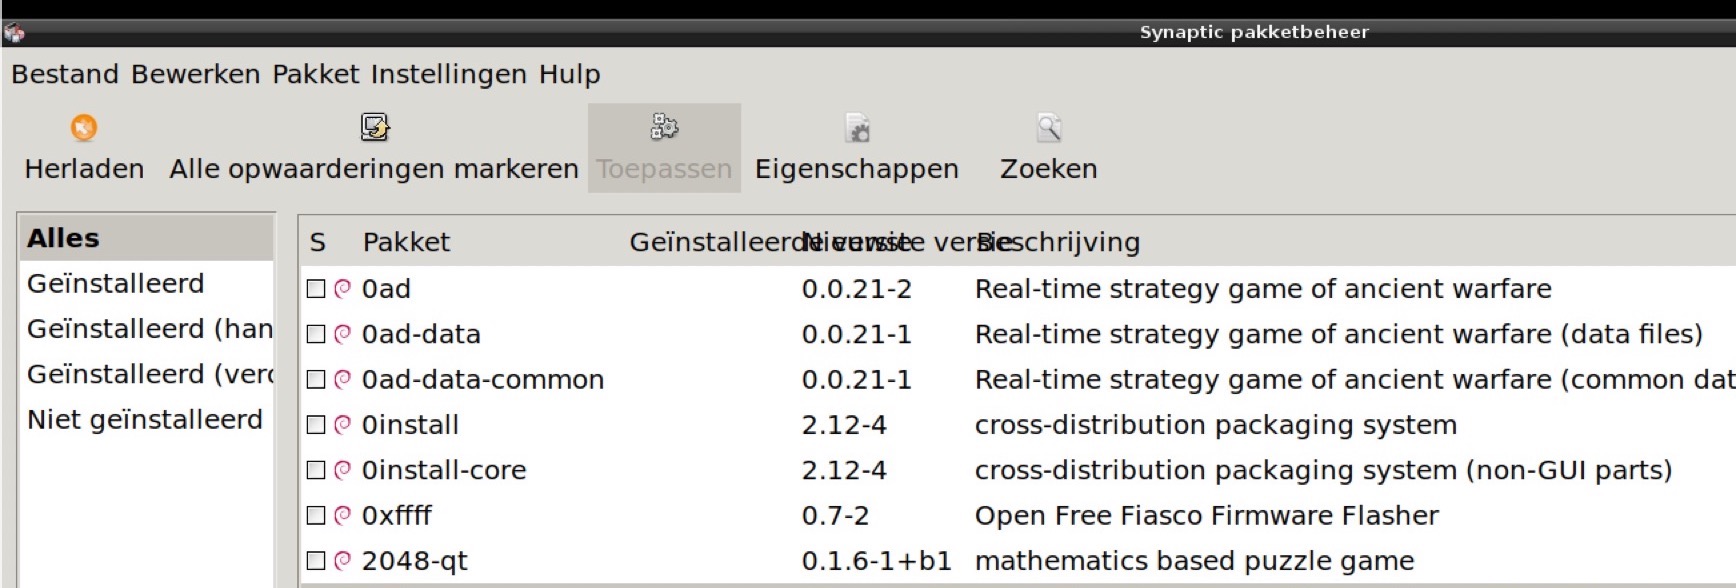The height and width of the screenshot is (588, 1736).
Task: Click the Herladen reload icon
Action: point(84,128)
